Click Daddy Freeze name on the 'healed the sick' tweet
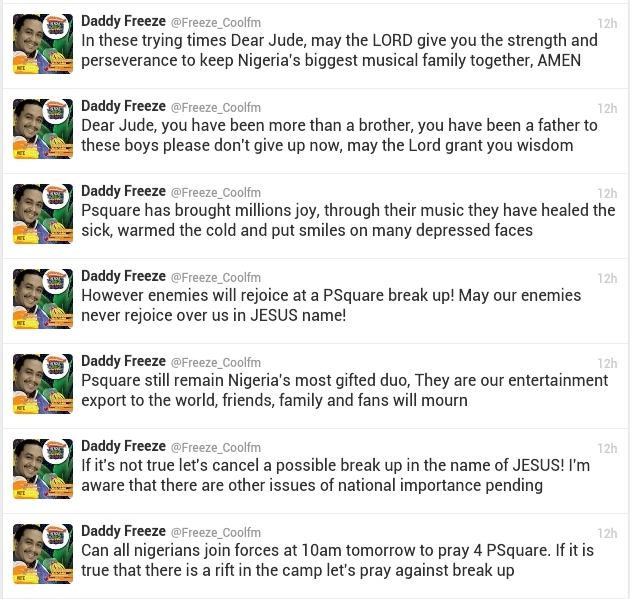 [x=123, y=191]
